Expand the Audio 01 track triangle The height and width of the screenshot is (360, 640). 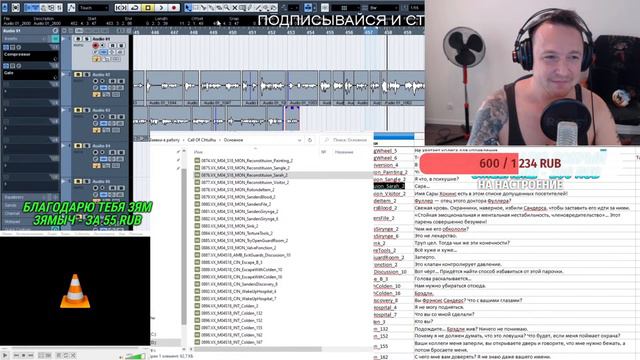[x=64, y=39]
